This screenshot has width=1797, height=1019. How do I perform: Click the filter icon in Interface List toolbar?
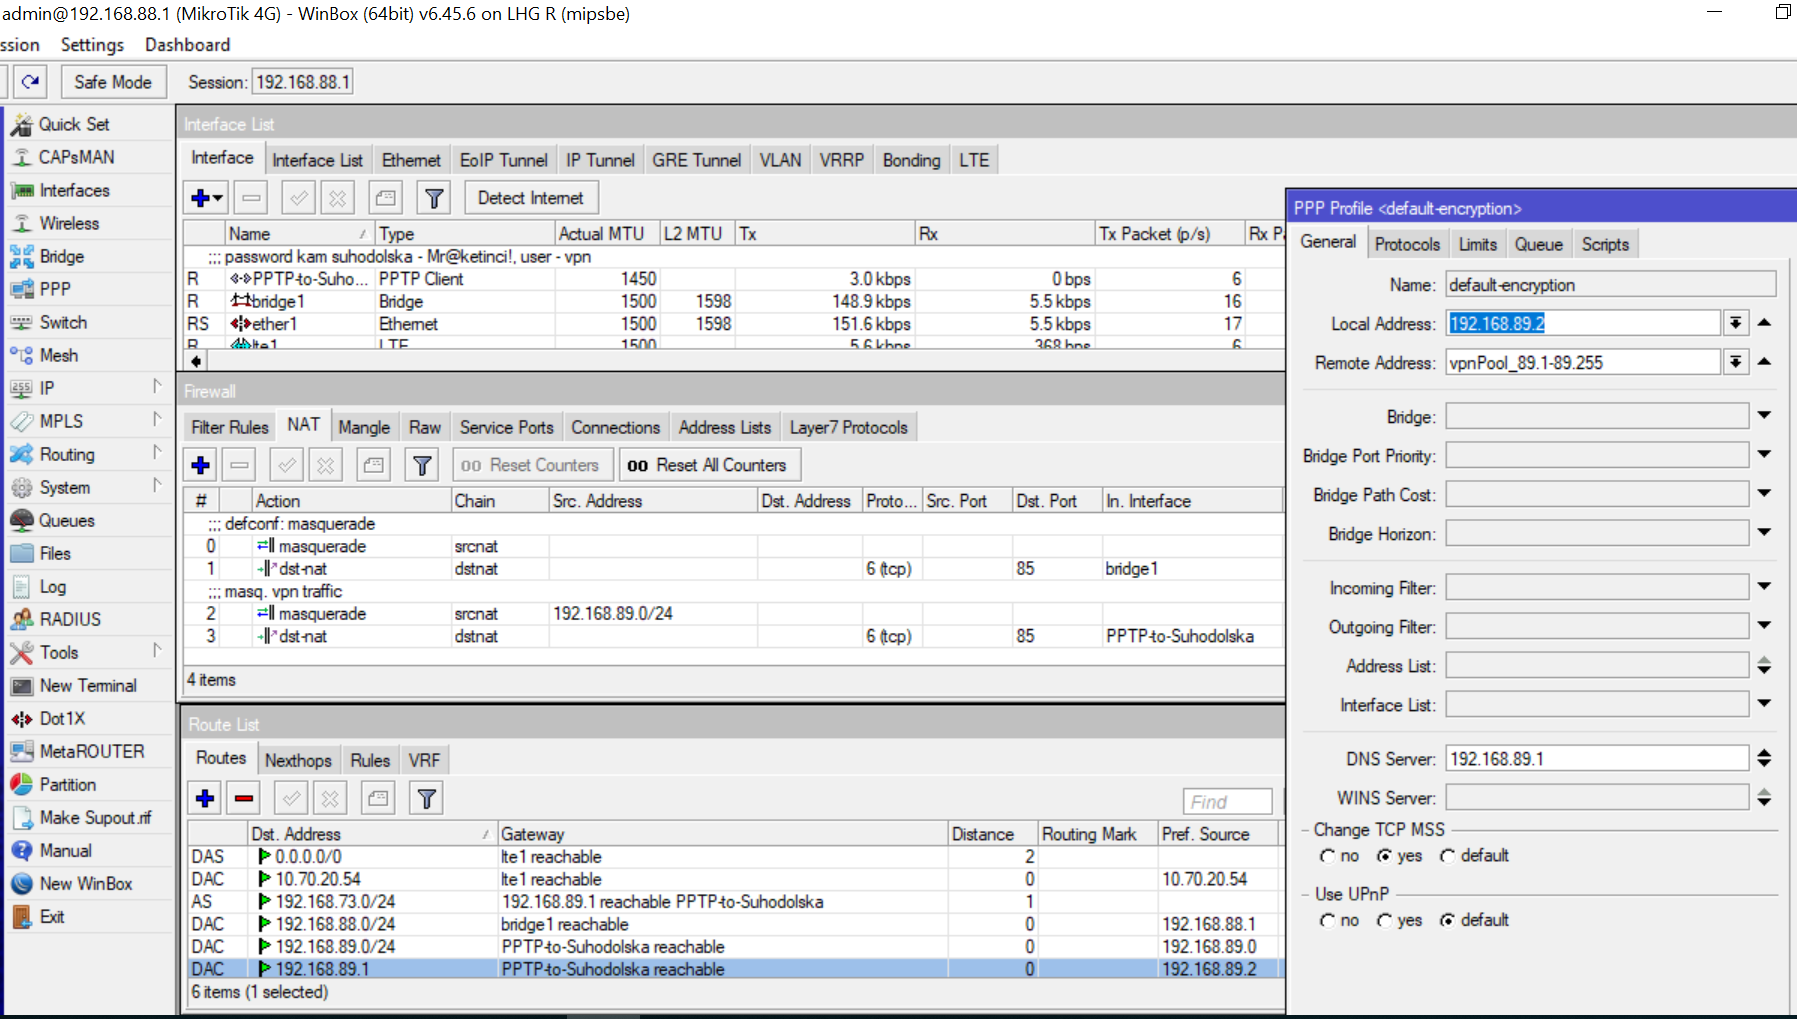pyautogui.click(x=434, y=198)
